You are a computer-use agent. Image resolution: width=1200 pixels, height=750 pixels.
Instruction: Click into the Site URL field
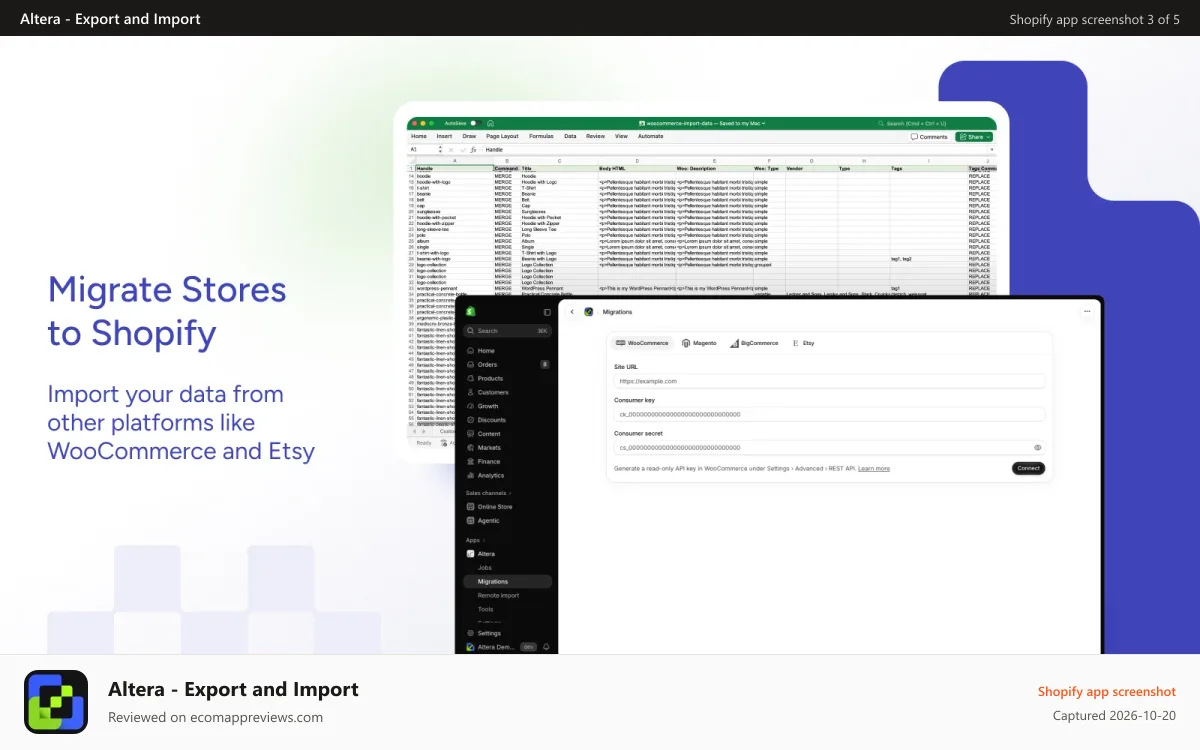pos(829,381)
